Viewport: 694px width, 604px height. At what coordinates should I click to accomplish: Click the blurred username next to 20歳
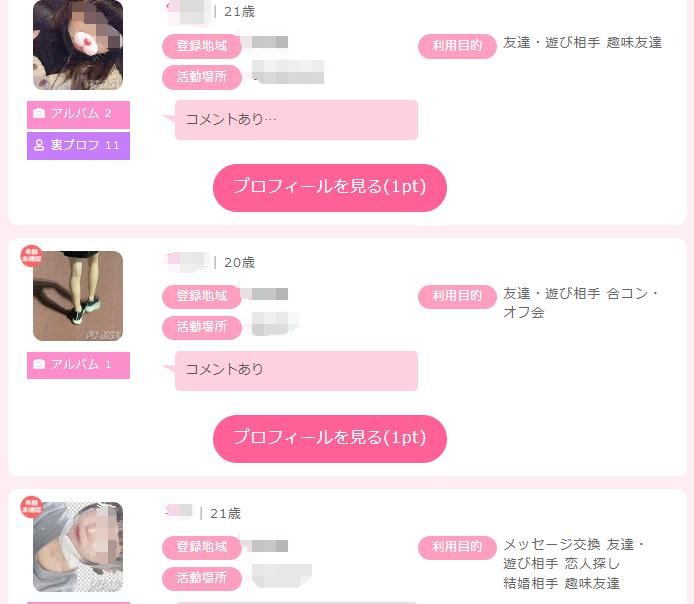click(187, 262)
